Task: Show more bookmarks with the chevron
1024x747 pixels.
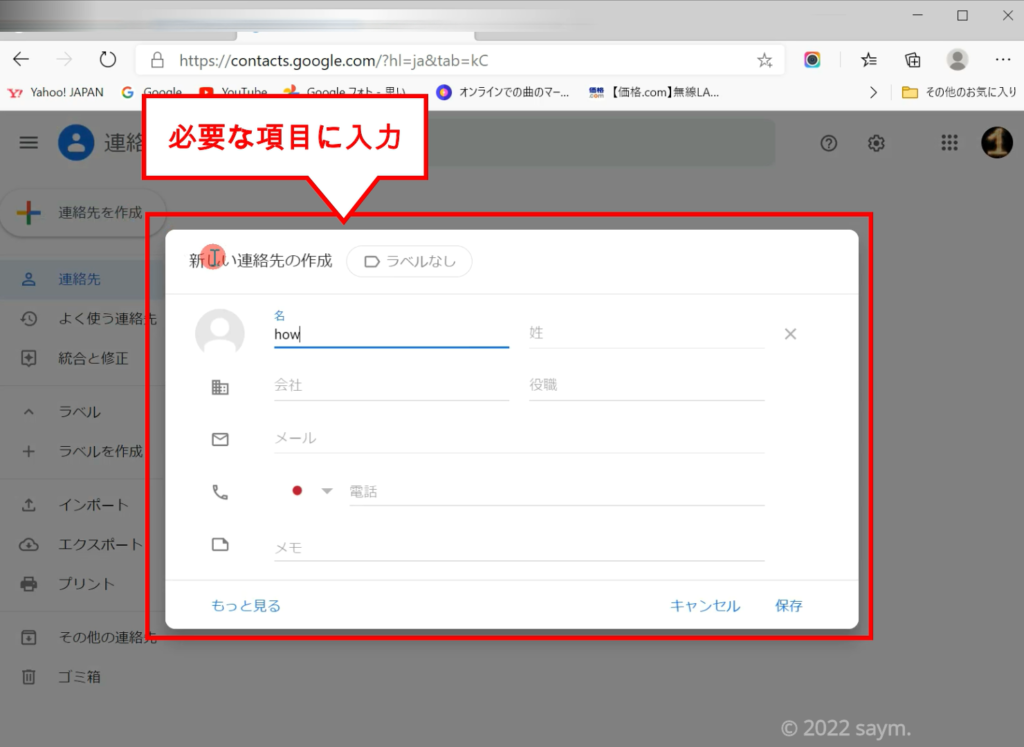Action: (873, 92)
